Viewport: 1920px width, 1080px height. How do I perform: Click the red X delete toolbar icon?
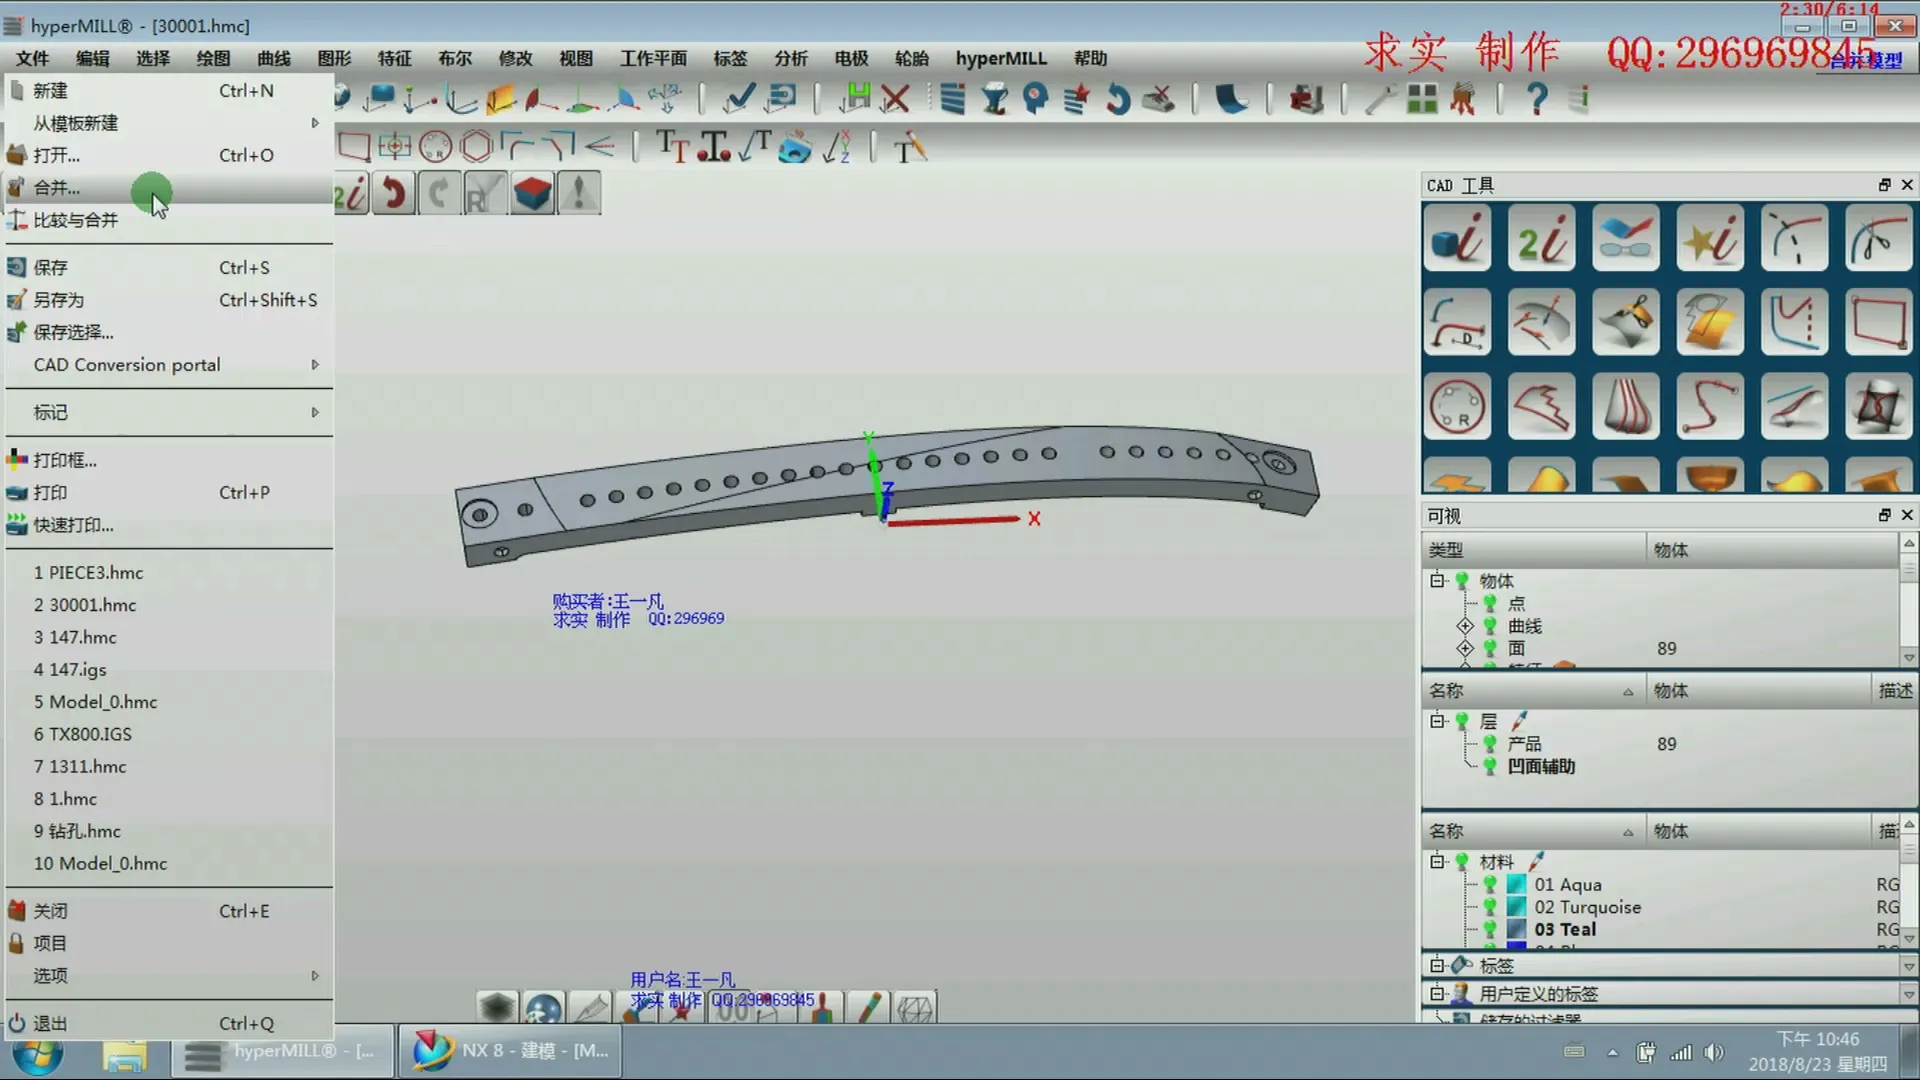tap(896, 99)
